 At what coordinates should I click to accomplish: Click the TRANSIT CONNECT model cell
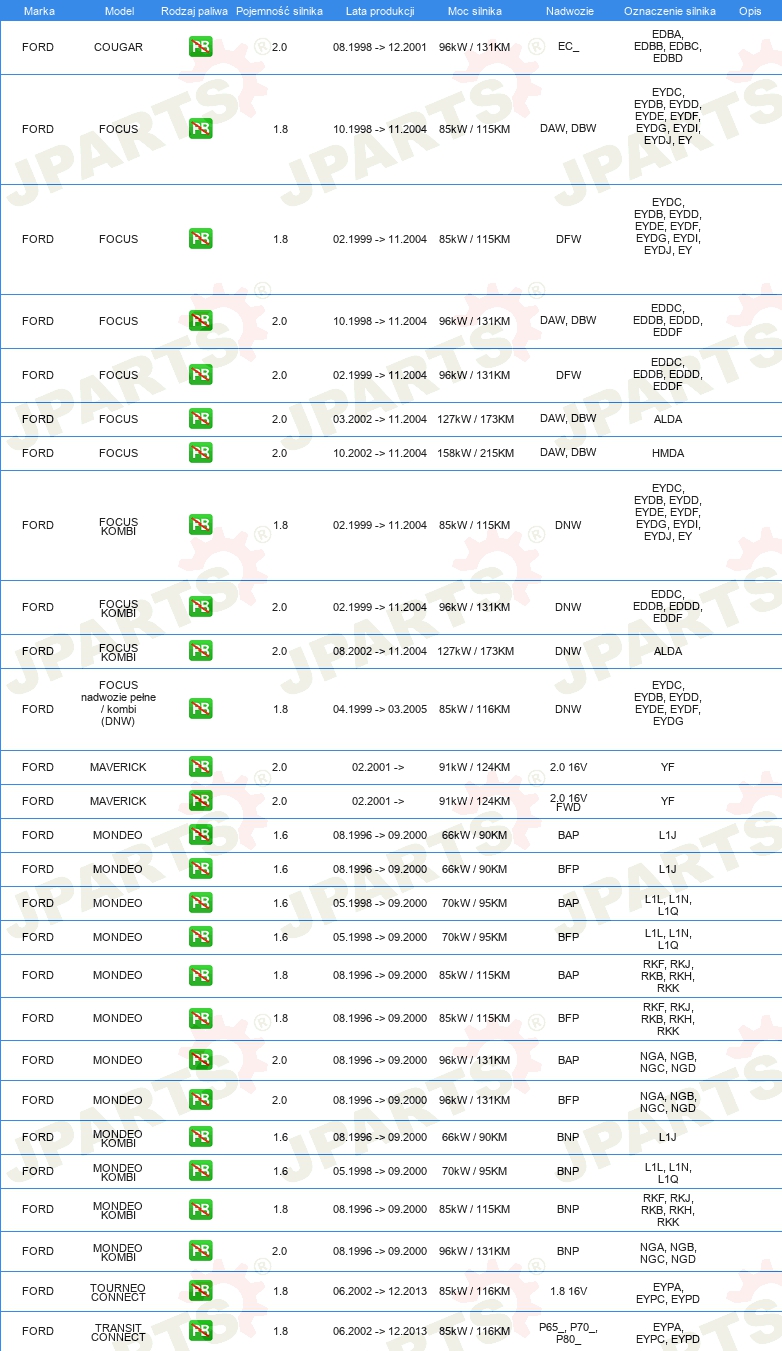[118, 1332]
